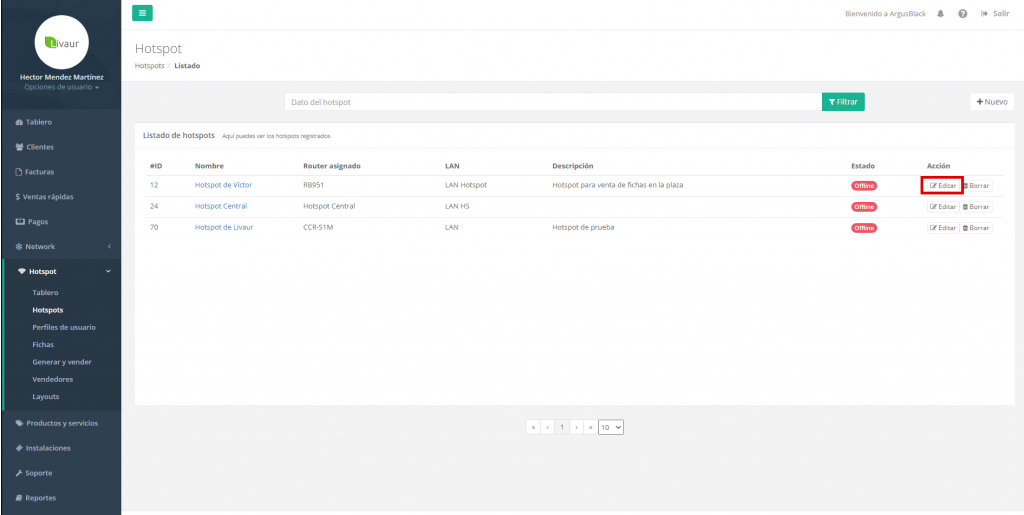Image resolution: width=1024 pixels, height=515 pixels.
Task: Click Borrar for Hotspot Central row
Action: click(976, 207)
